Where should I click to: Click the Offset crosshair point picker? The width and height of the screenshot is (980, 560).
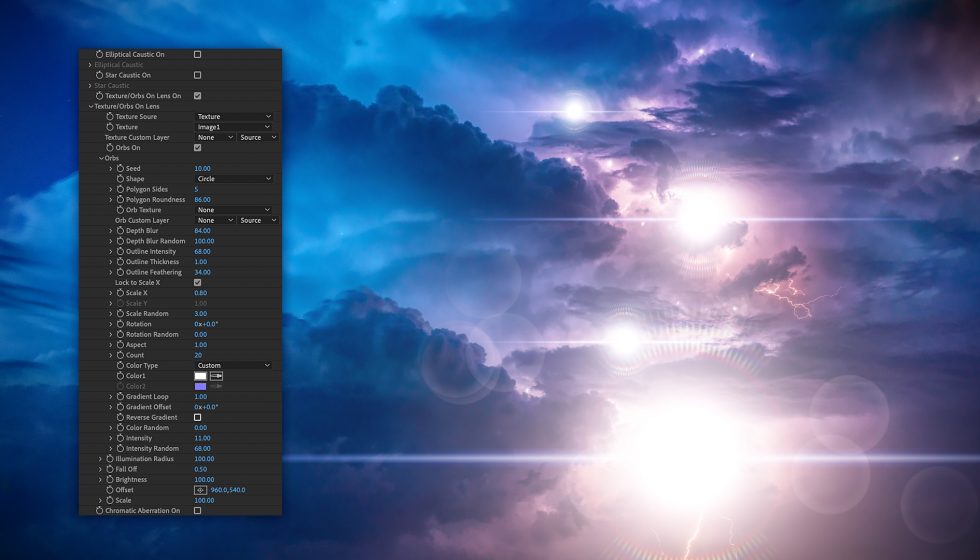[201, 490]
